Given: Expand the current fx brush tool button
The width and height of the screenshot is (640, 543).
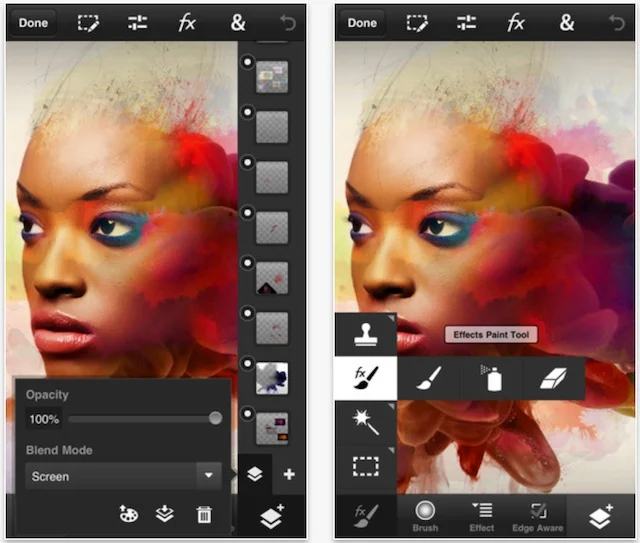Looking at the screenshot, I should click(363, 516).
